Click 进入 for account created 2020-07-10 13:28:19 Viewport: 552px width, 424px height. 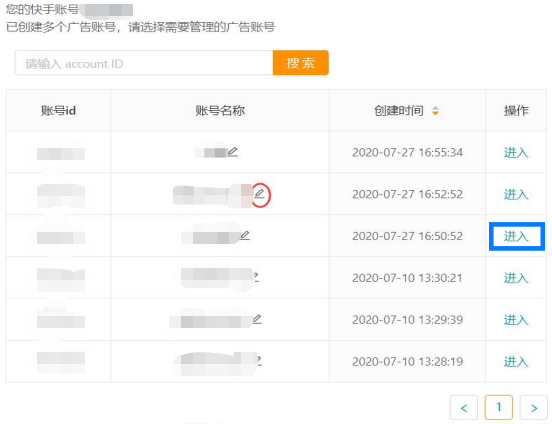[516, 362]
